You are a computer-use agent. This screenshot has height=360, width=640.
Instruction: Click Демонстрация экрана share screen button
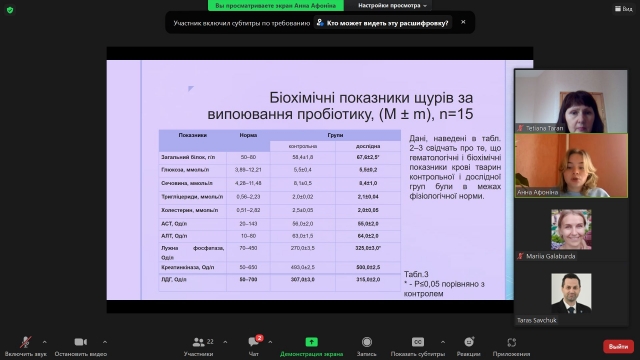pyautogui.click(x=311, y=346)
